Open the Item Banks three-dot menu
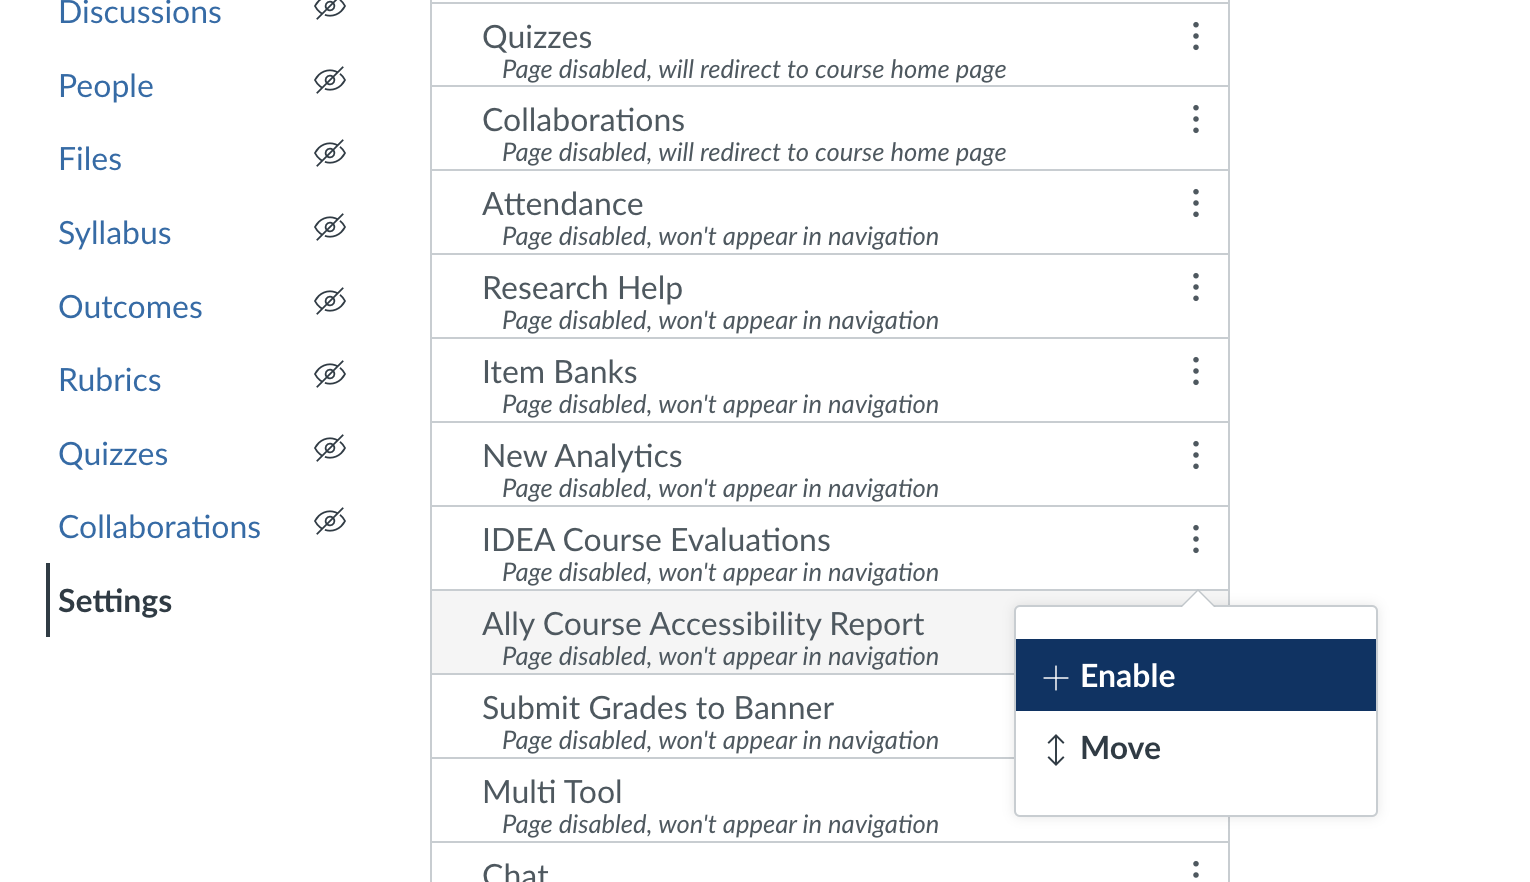 coord(1196,371)
